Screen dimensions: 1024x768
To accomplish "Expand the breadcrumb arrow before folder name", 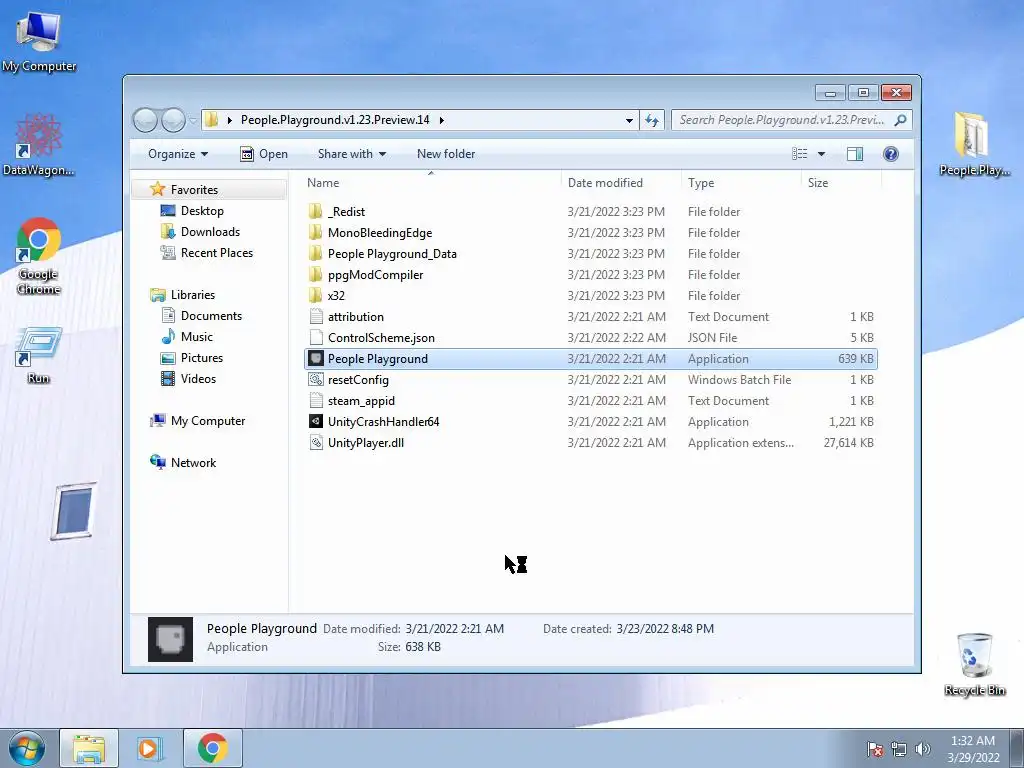I will pos(229,120).
